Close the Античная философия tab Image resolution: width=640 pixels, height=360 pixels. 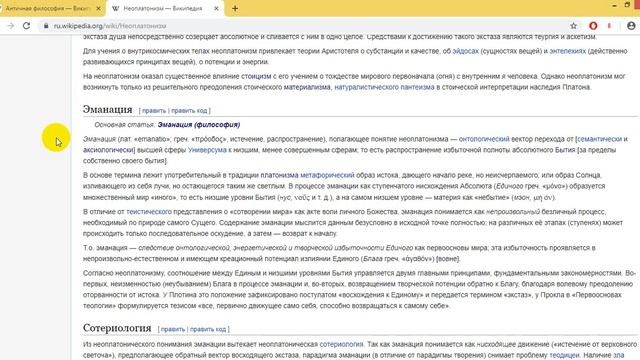(98, 8)
